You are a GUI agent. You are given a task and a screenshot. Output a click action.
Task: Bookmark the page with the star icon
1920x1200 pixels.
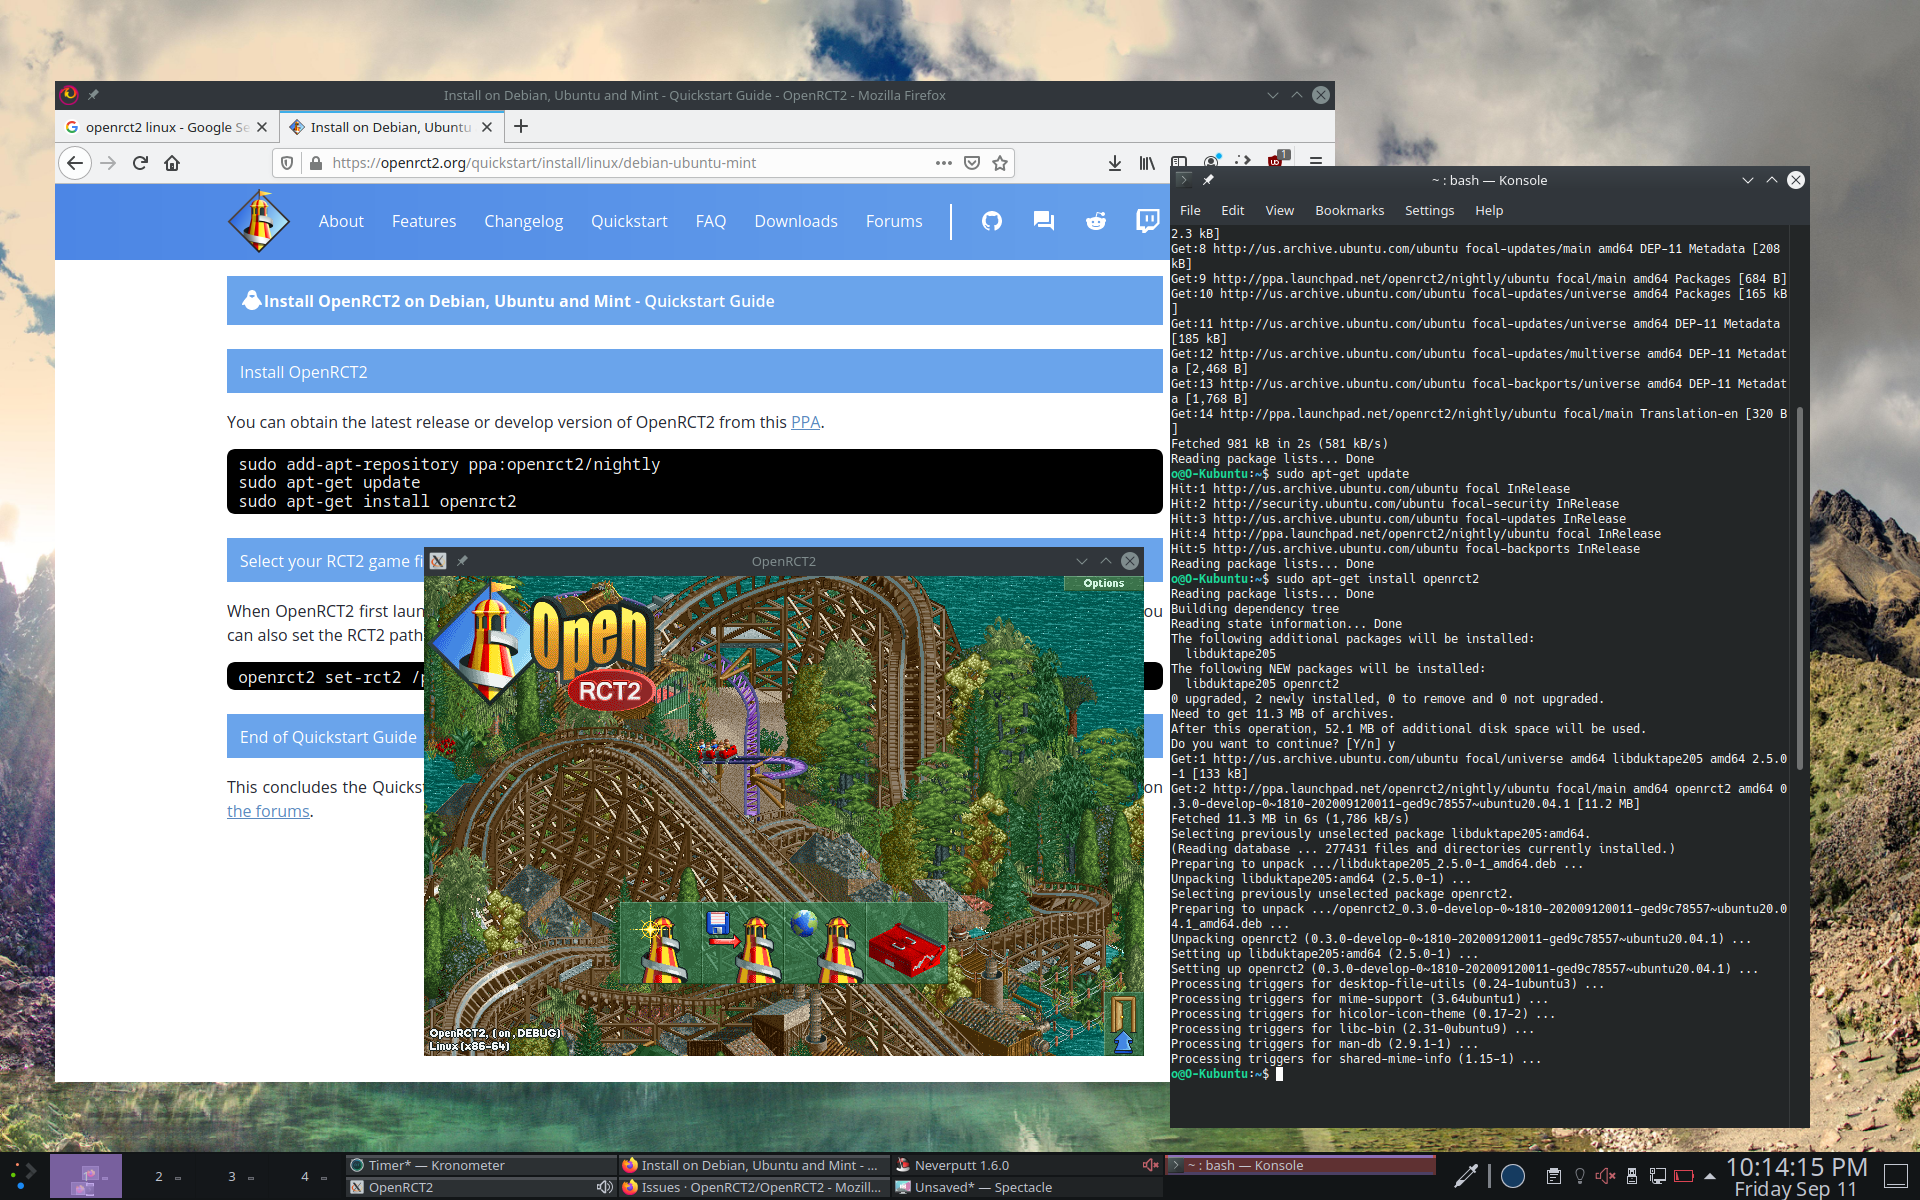pyautogui.click(x=999, y=163)
